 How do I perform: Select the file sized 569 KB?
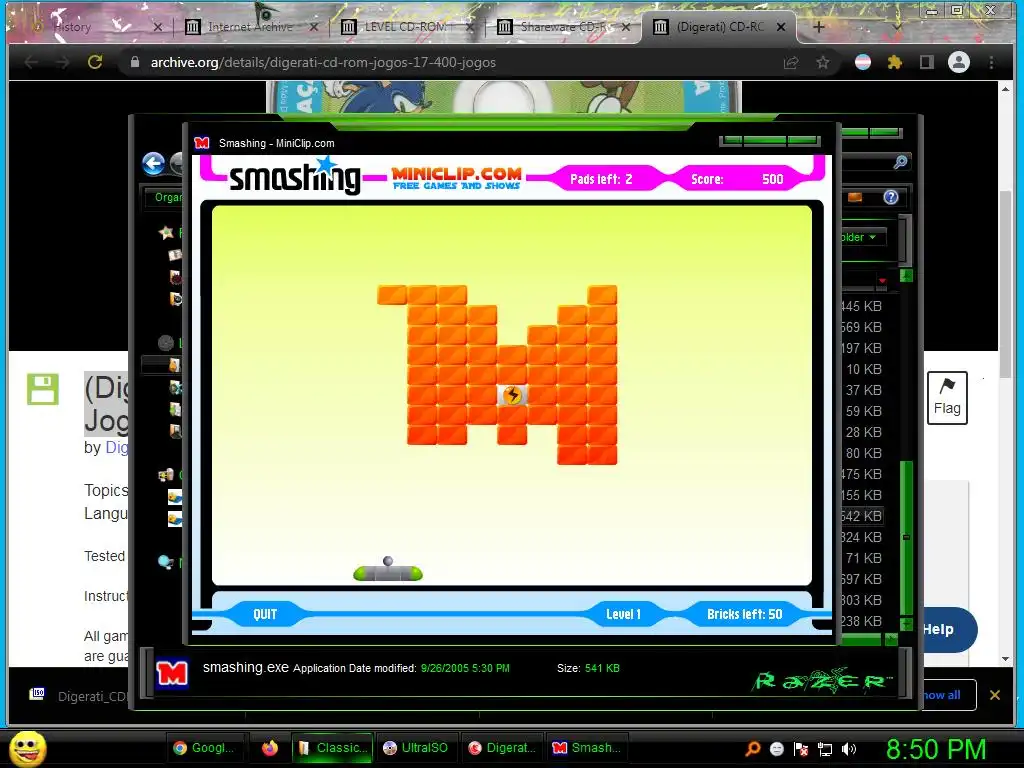(x=861, y=327)
